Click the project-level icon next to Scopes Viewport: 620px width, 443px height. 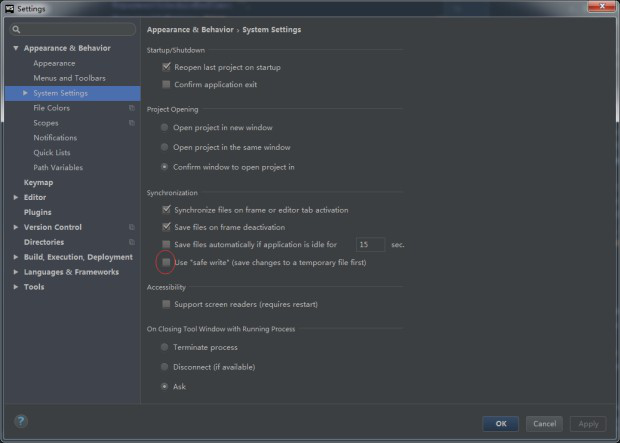pos(132,123)
